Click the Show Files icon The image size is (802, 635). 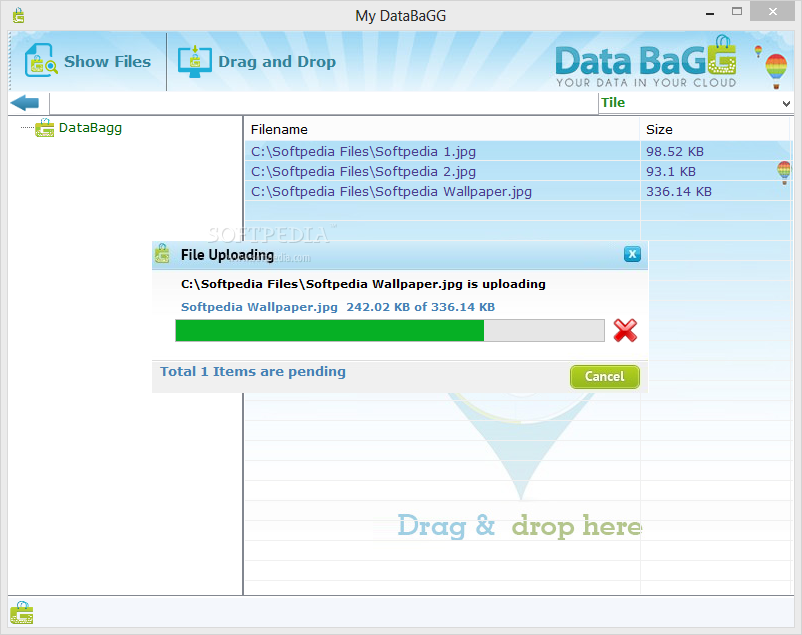coord(41,61)
